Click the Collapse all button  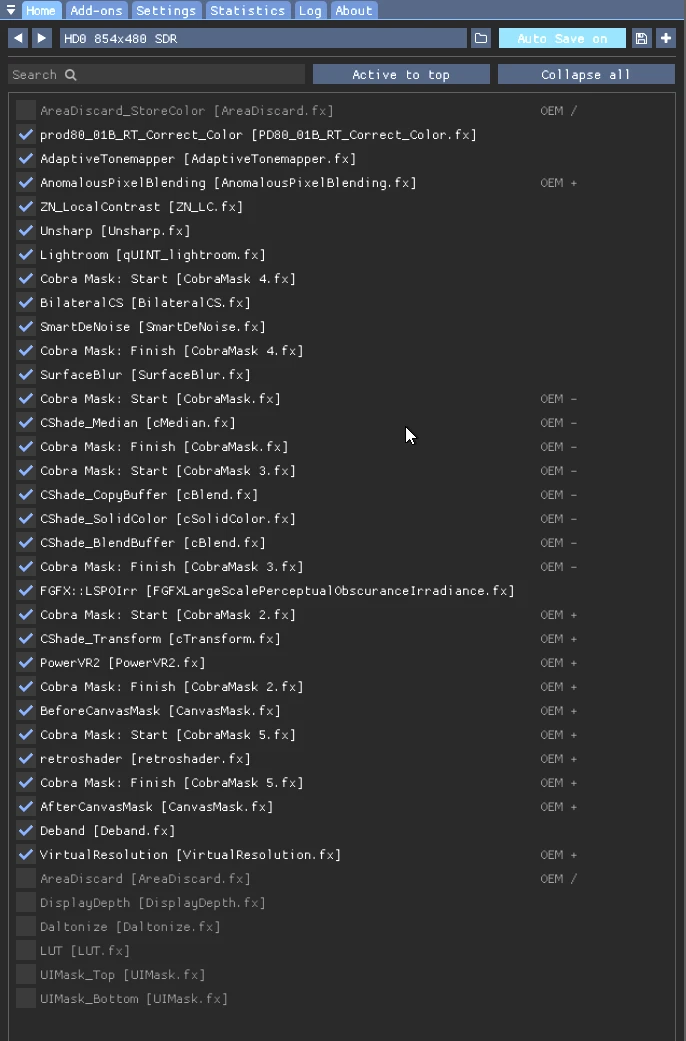586,74
